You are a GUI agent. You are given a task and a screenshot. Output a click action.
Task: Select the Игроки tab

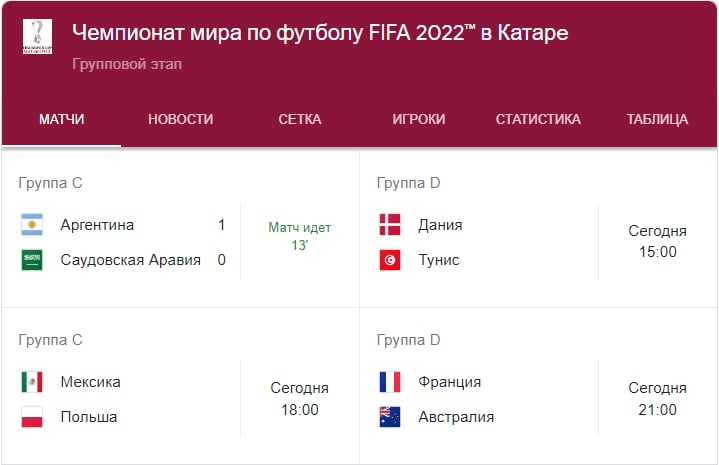(x=419, y=119)
